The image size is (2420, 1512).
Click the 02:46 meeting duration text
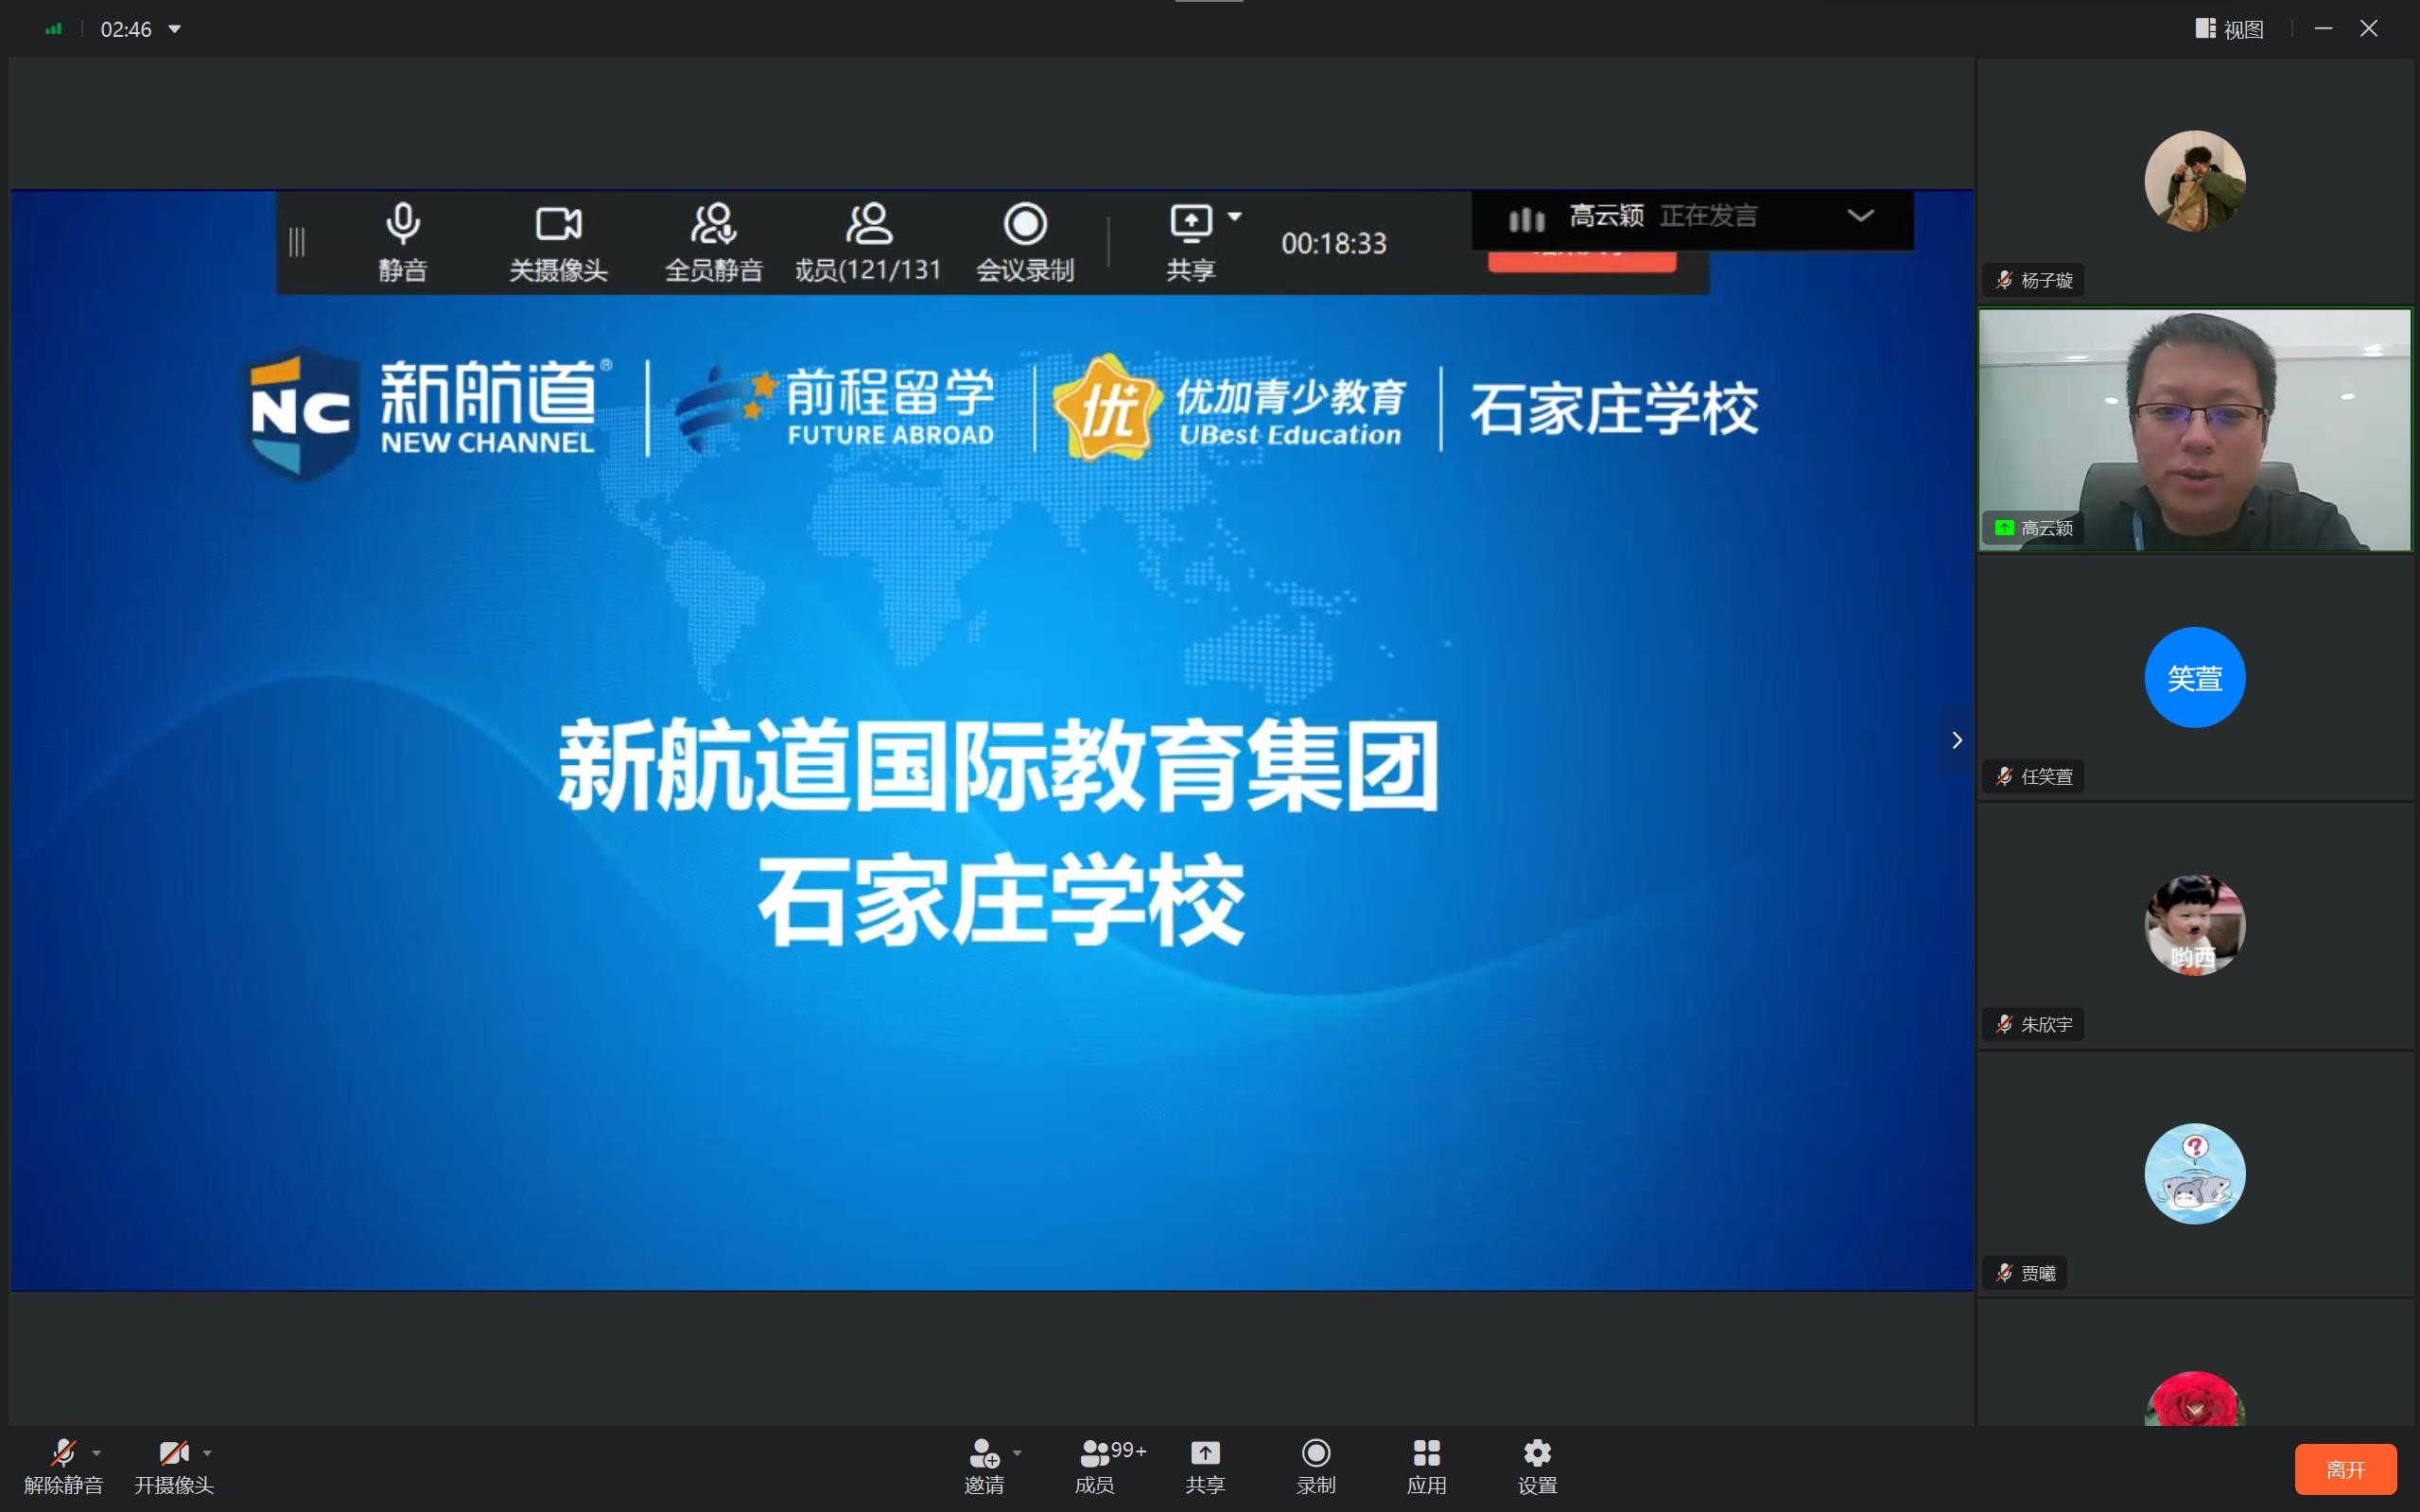(x=126, y=29)
